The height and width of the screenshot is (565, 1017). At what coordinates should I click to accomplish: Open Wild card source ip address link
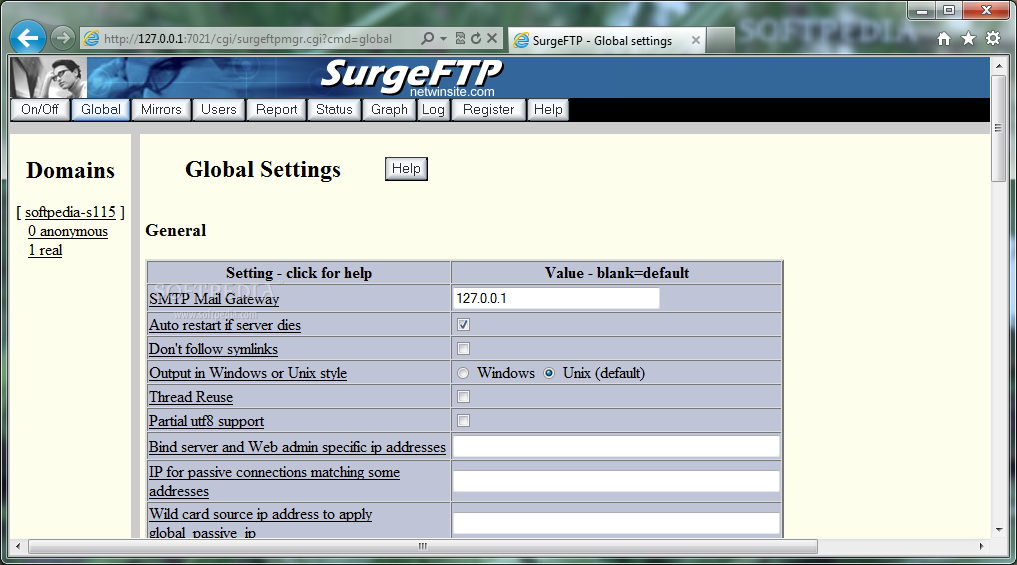pos(260,523)
